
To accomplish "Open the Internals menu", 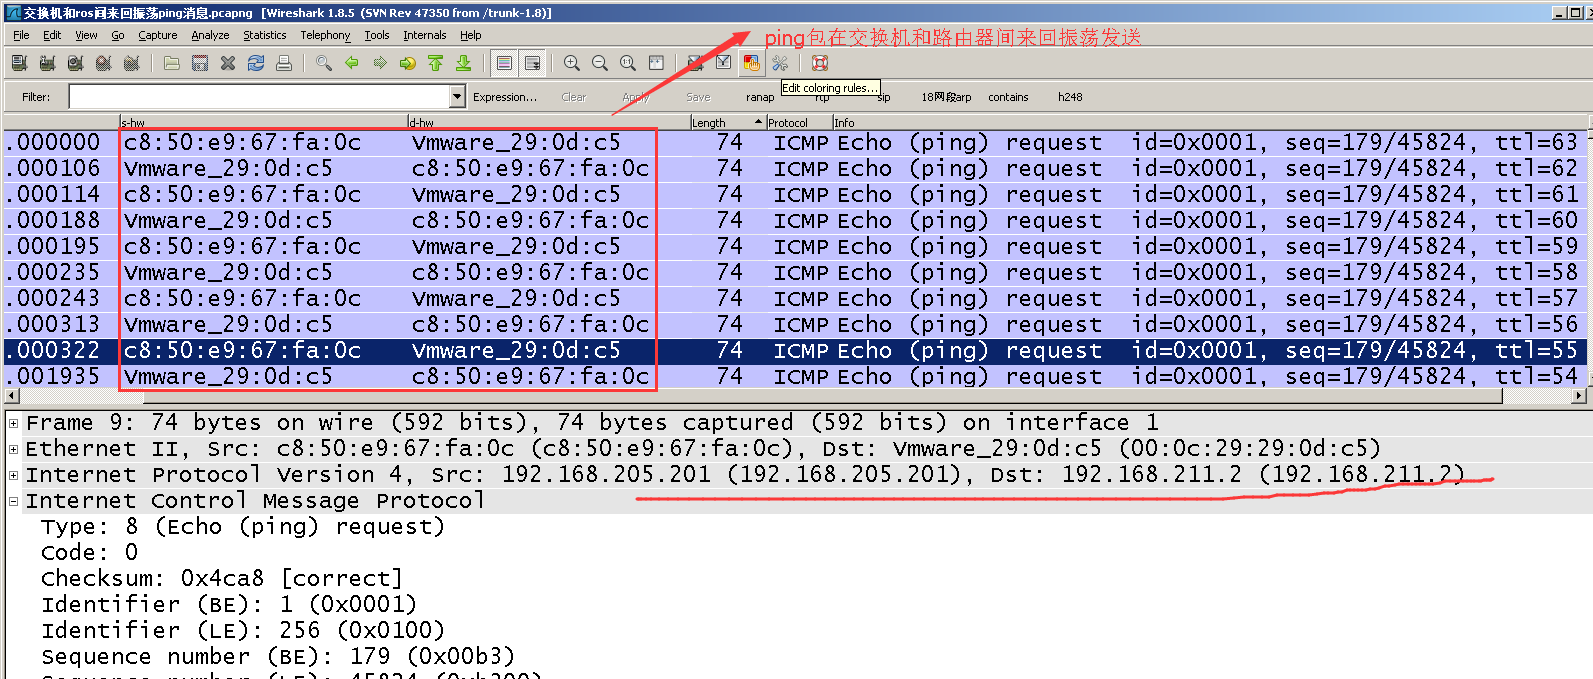I will coord(424,35).
